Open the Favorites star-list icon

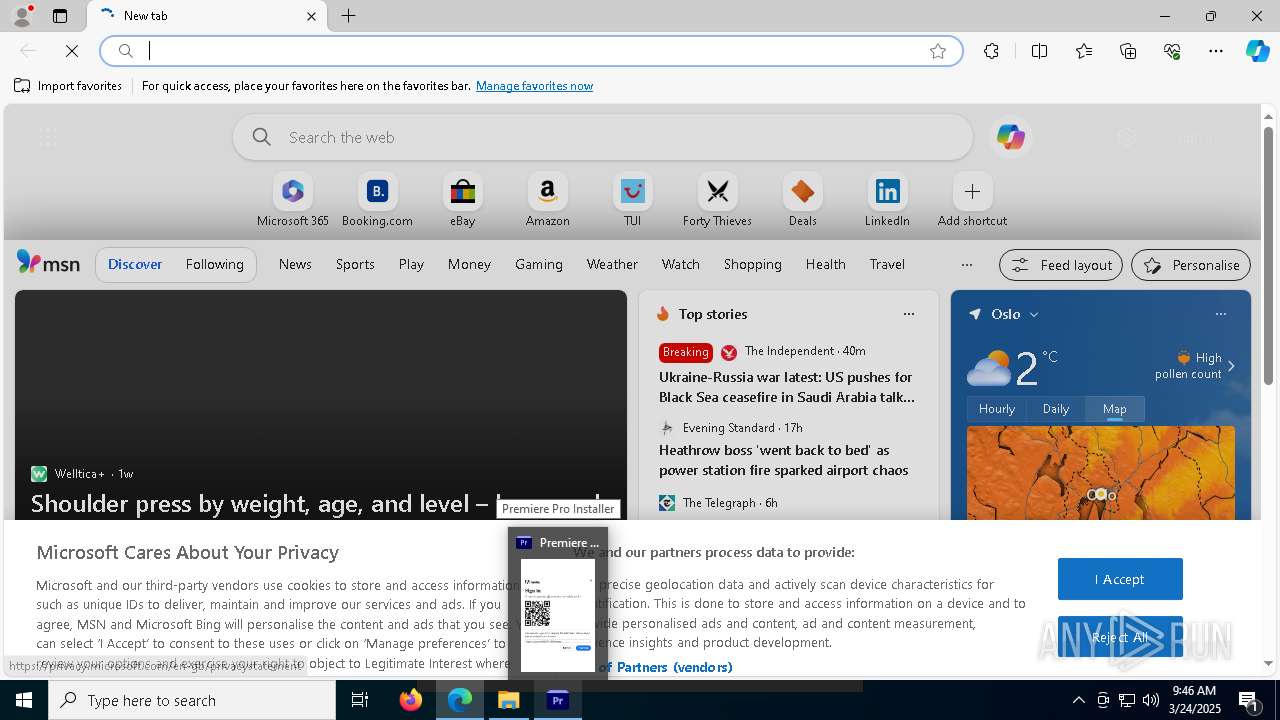(1084, 51)
